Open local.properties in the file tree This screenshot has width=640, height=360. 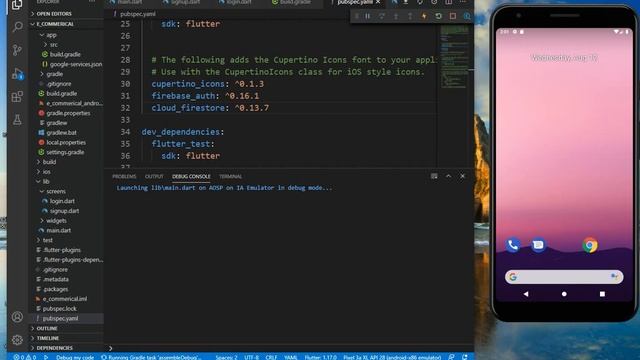66,142
